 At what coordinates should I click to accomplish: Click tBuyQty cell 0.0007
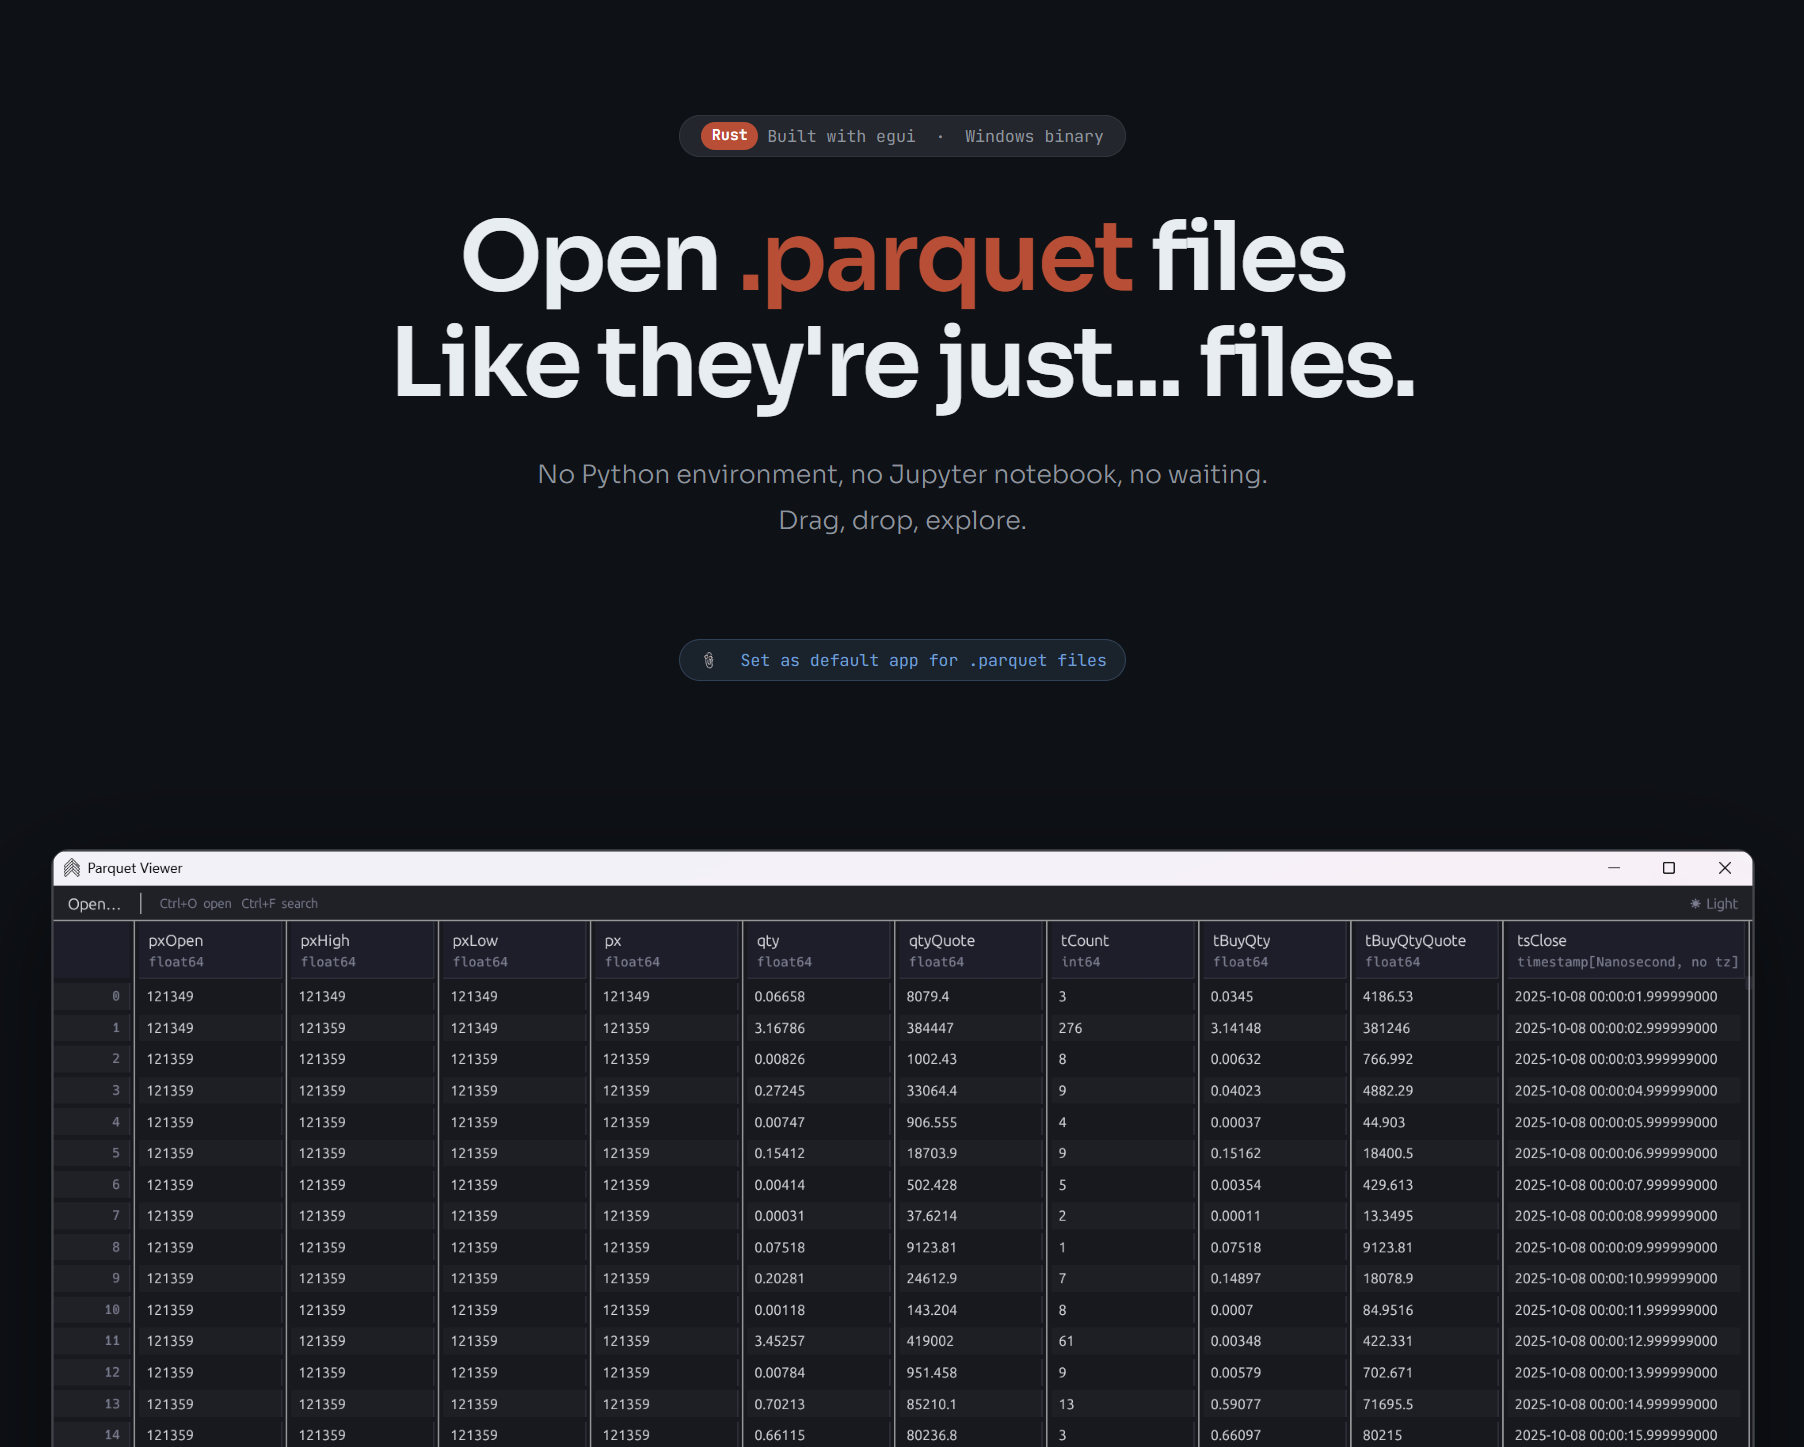point(1232,1310)
